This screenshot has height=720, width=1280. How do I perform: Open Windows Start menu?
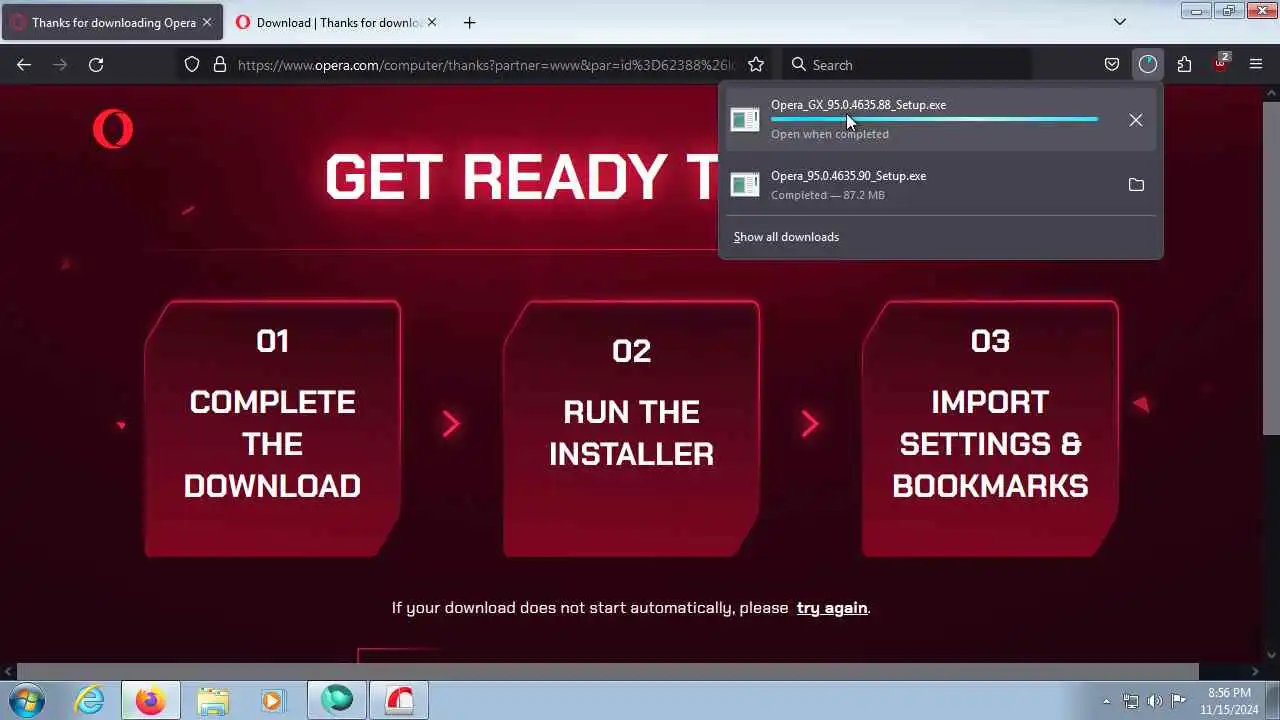(x=26, y=700)
